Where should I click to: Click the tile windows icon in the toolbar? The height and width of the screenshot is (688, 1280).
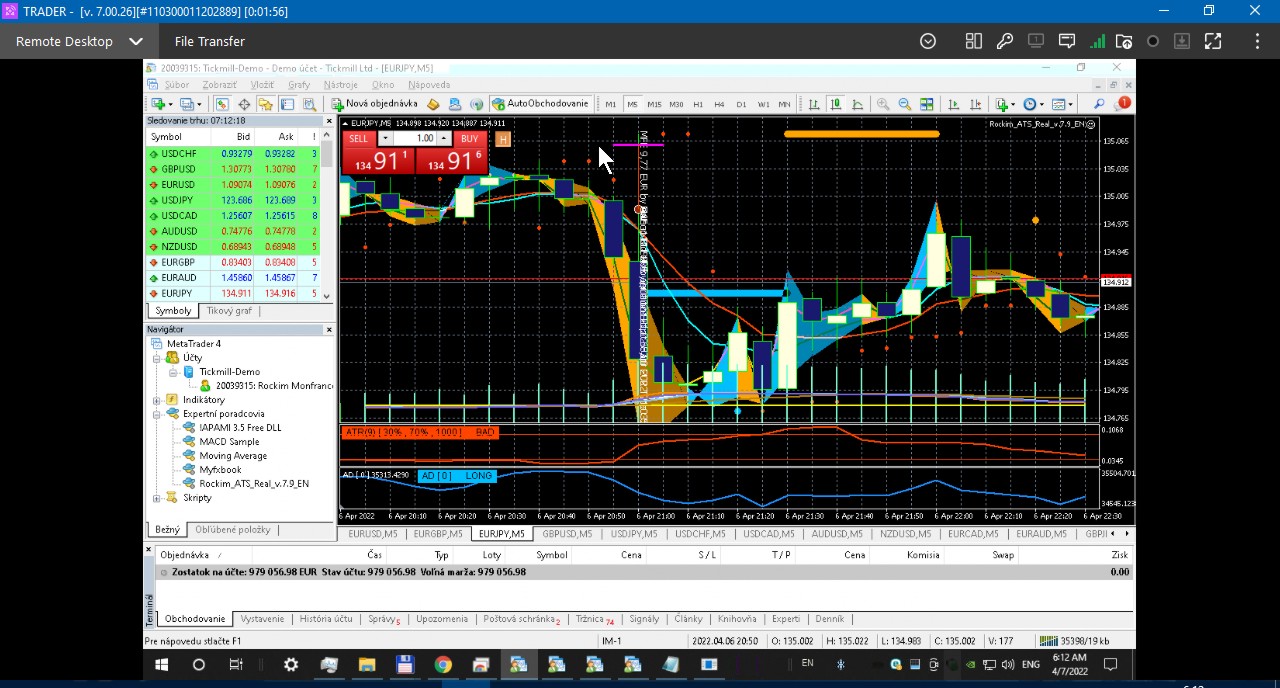pyautogui.click(x=927, y=104)
